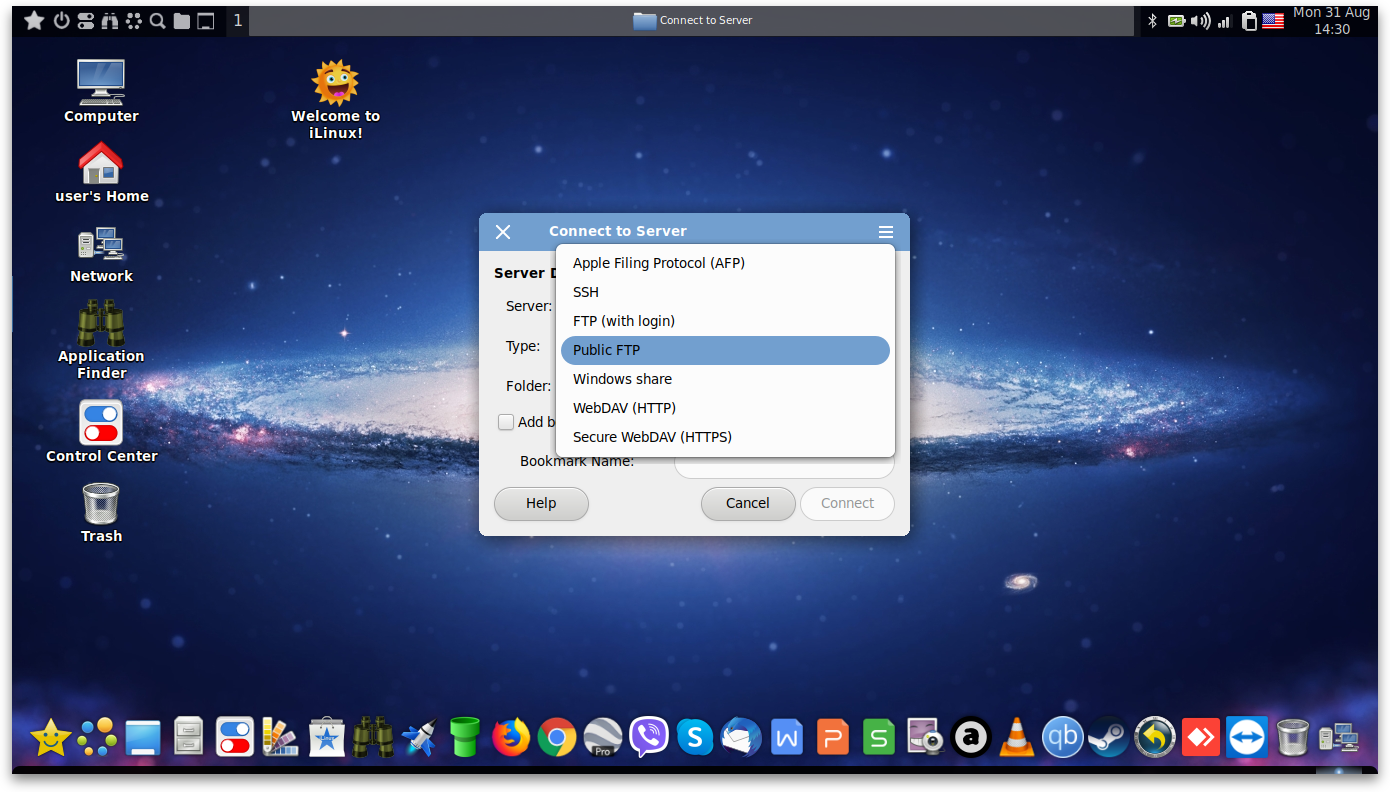Select FTP (with login) option
The width and height of the screenshot is (1390, 792).
(x=725, y=321)
